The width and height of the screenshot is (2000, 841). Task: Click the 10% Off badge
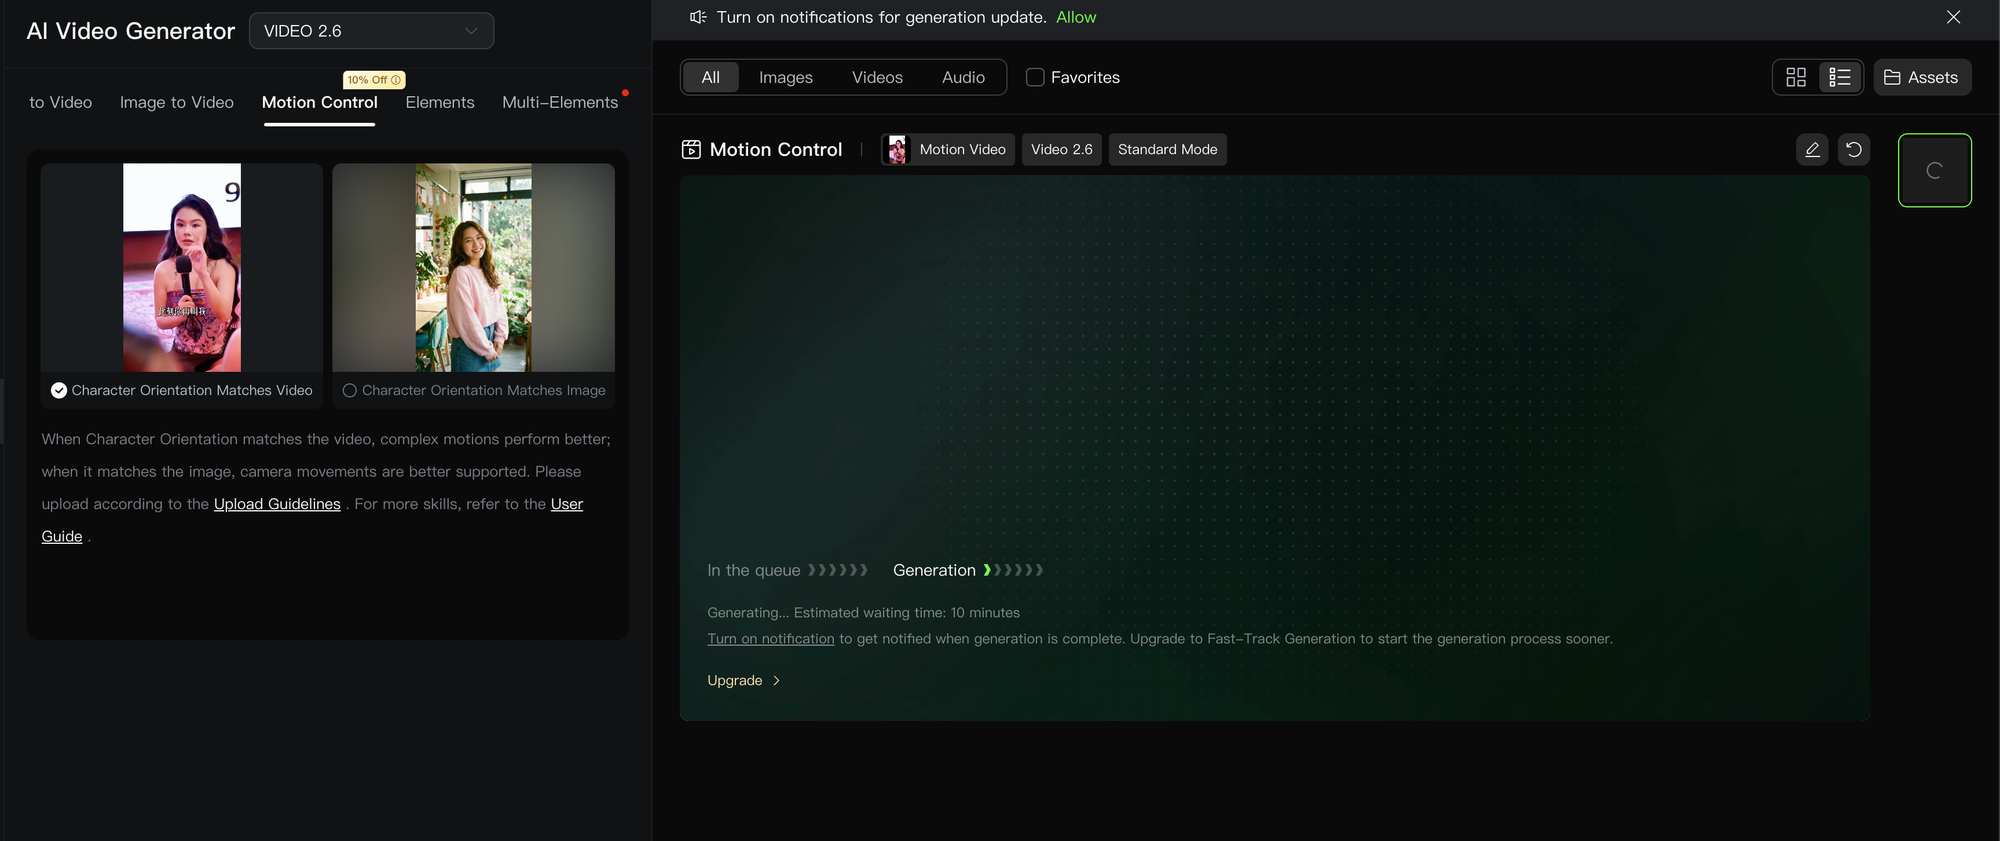click(x=374, y=80)
